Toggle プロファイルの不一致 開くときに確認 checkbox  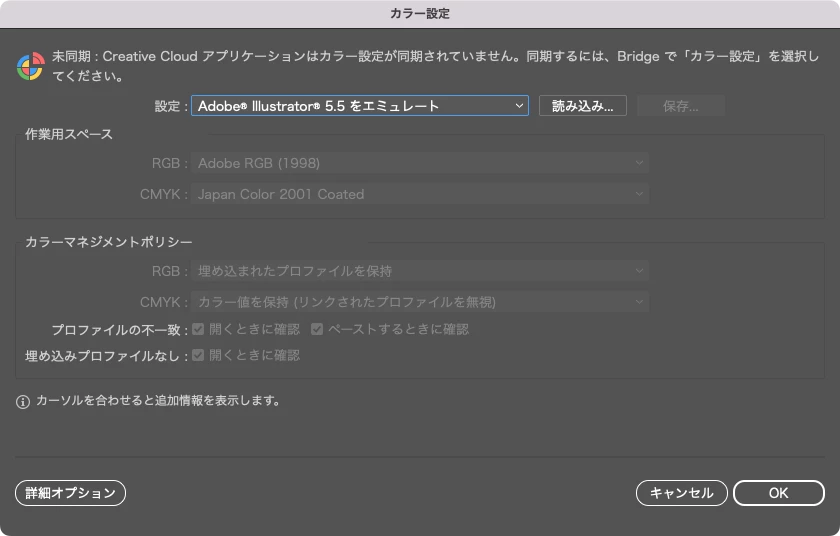(x=198, y=329)
